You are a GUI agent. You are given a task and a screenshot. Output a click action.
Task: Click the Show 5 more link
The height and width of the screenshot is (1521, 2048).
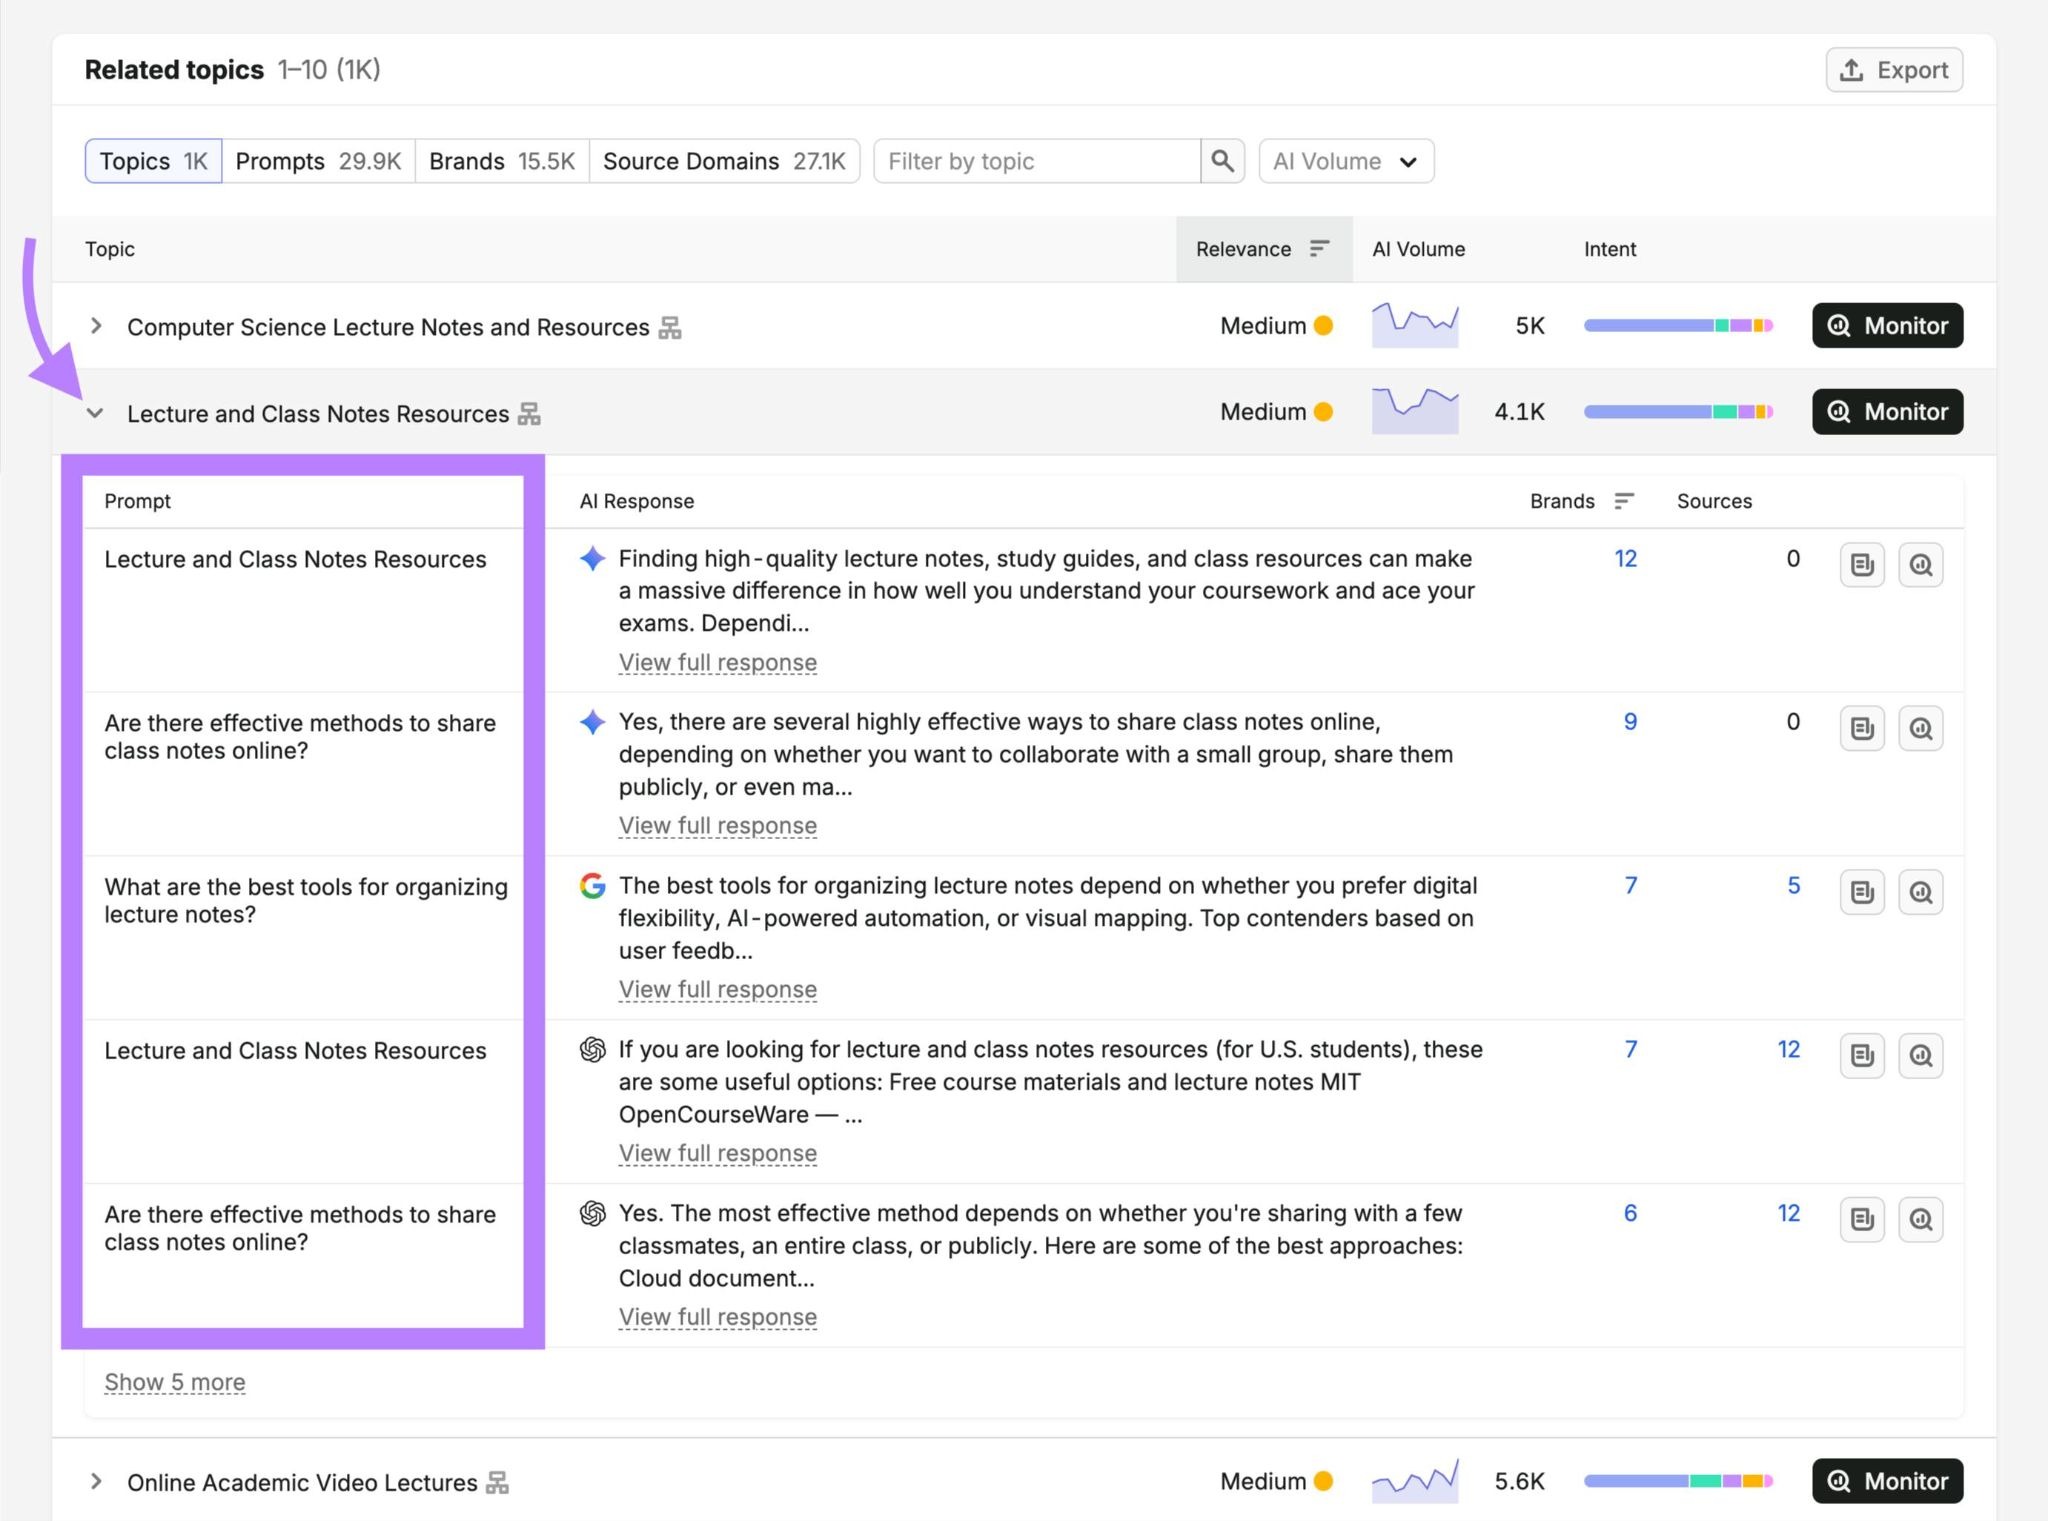[x=175, y=1383]
